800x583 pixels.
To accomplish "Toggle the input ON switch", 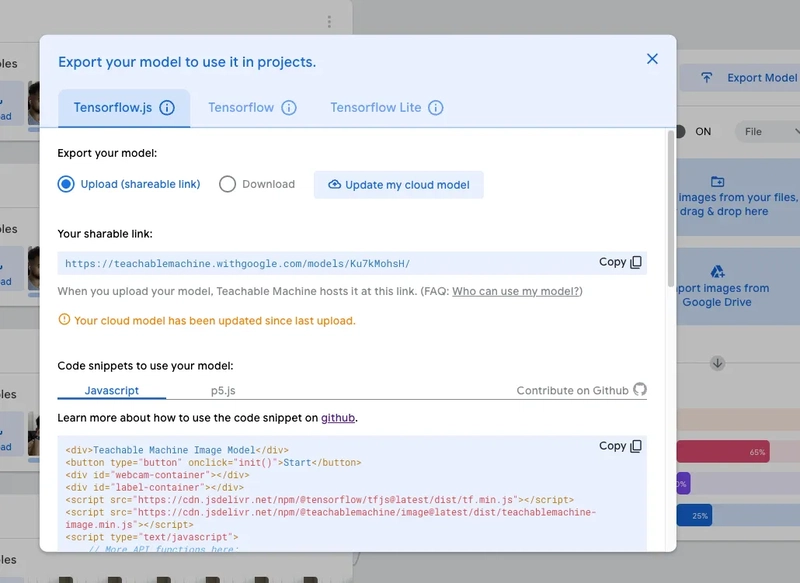I will click(x=682, y=131).
